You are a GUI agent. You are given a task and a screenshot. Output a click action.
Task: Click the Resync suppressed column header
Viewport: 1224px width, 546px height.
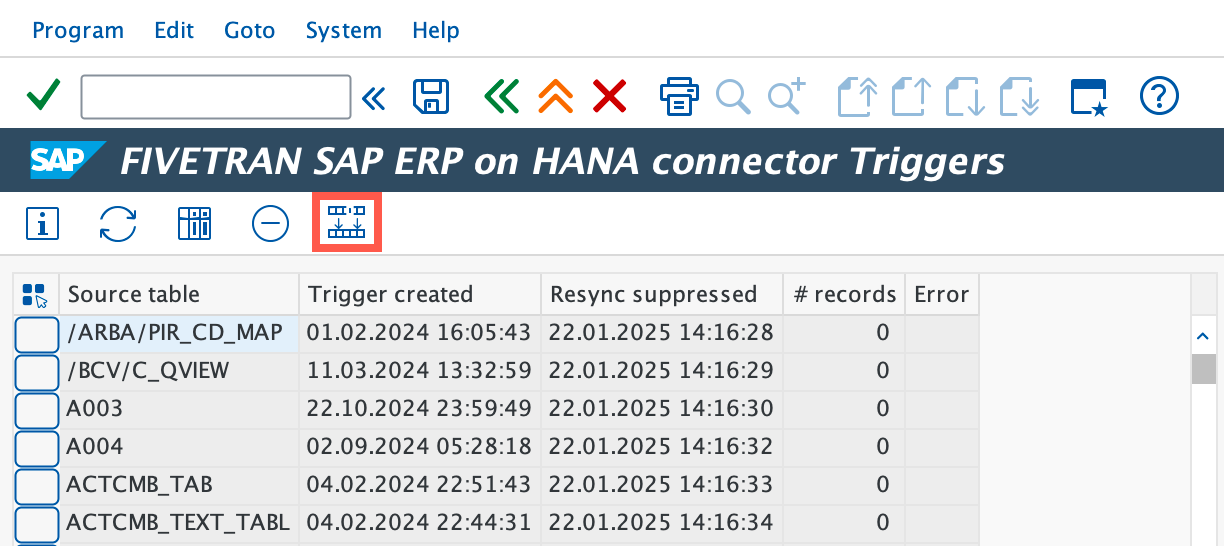tap(662, 295)
